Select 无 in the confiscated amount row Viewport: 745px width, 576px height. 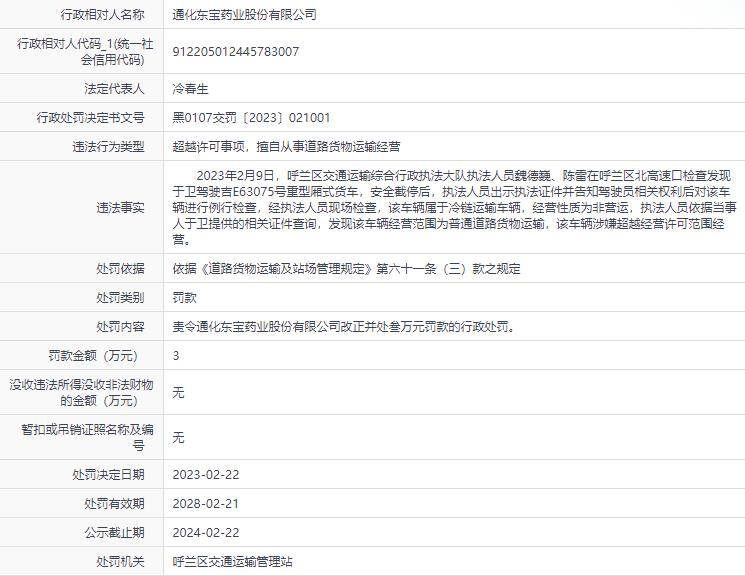(178, 393)
